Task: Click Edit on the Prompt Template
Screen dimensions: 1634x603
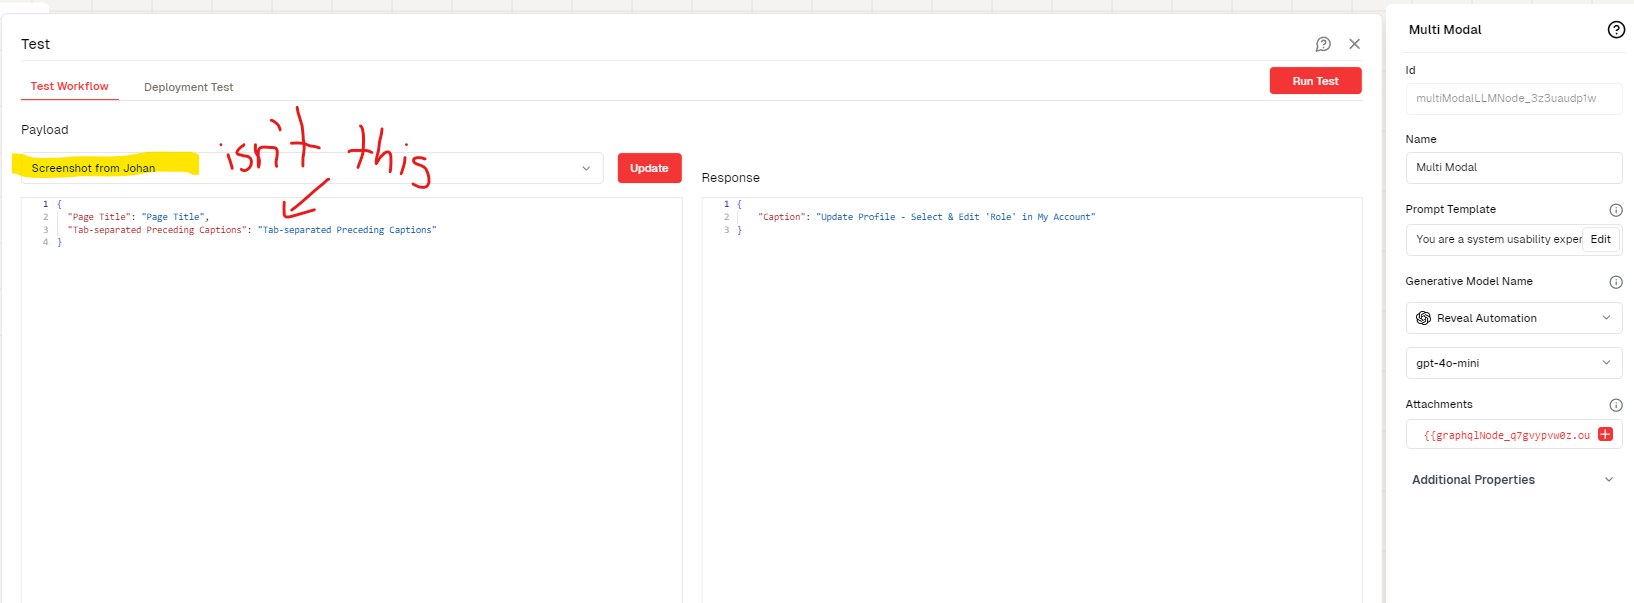Action: point(1600,239)
